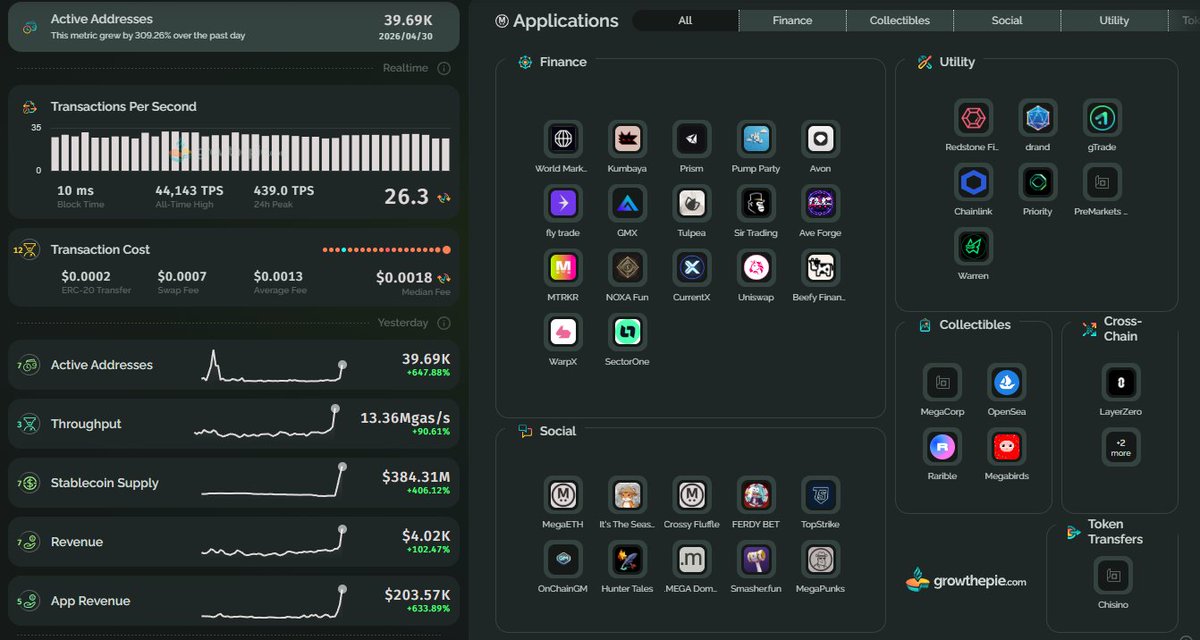Open the LayerZero cross-chain icon
The height and width of the screenshot is (640, 1200).
coord(1121,382)
